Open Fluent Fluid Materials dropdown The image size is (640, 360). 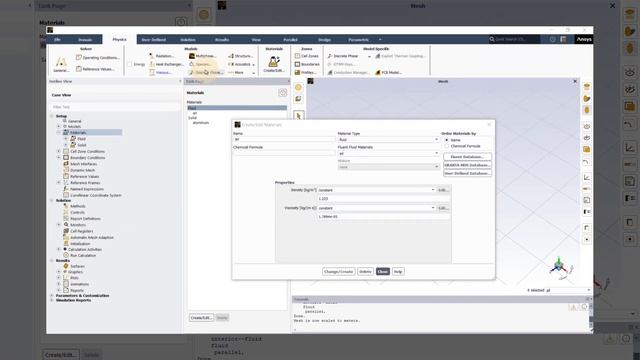point(388,153)
